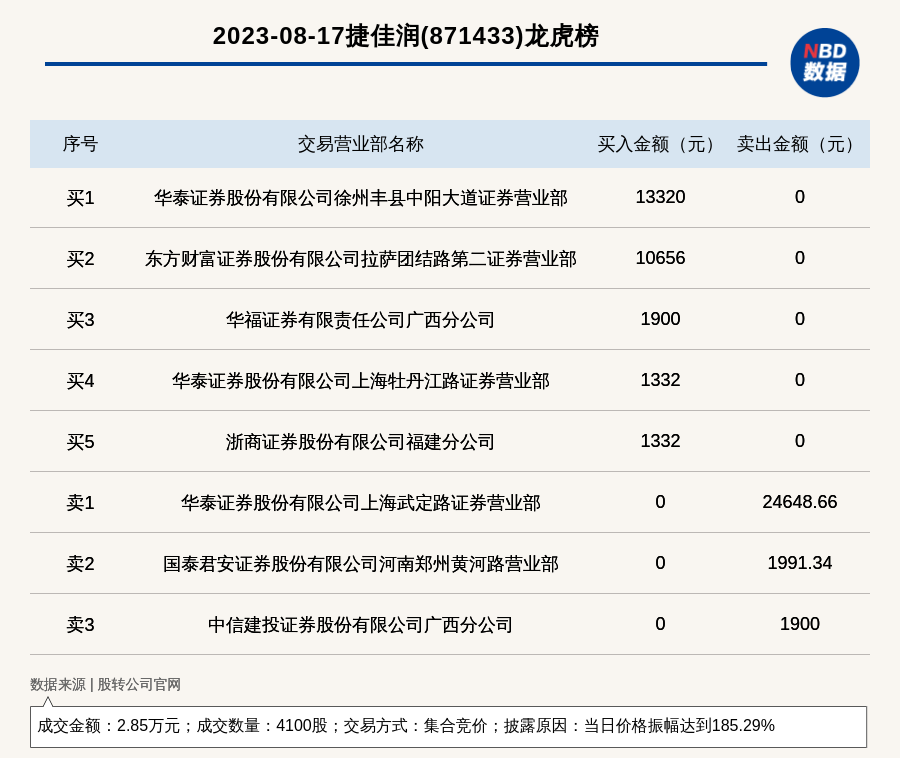Click the title 2023-08-17捷佳润(871433)龙虎榜

click(406, 36)
